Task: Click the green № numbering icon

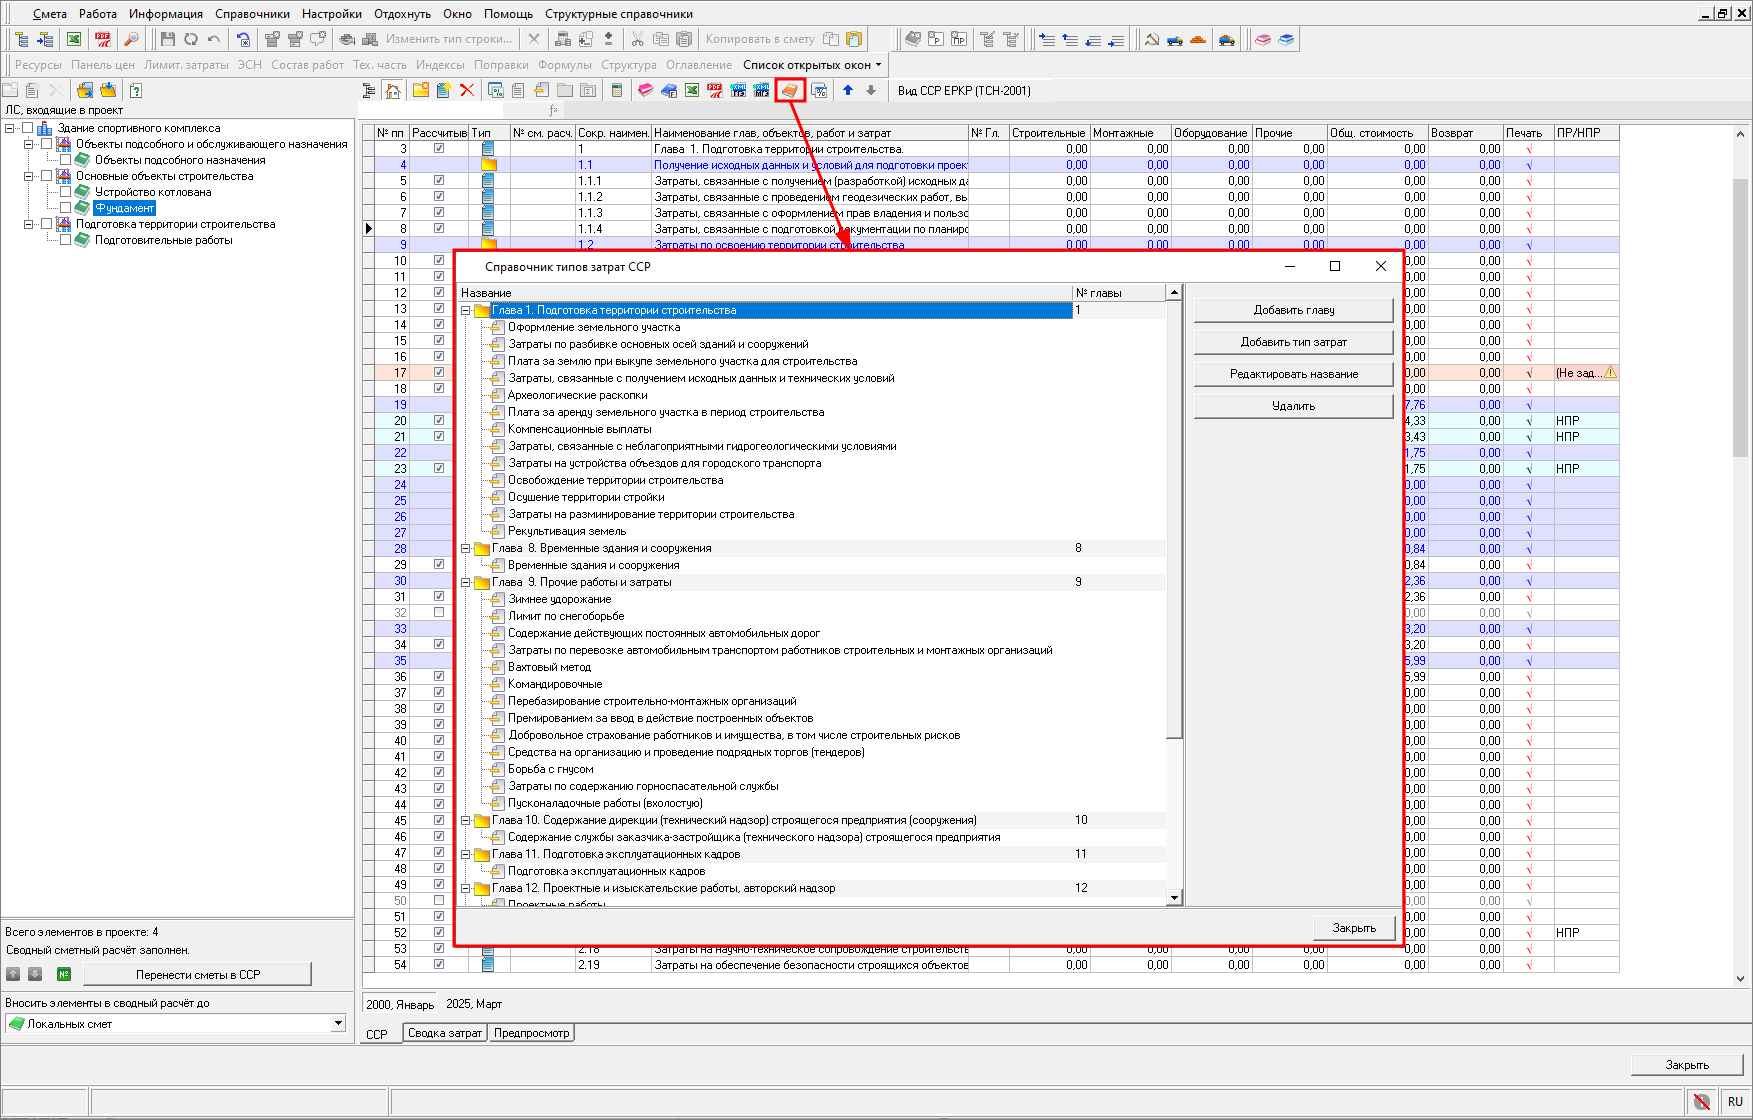Action: tap(64, 974)
